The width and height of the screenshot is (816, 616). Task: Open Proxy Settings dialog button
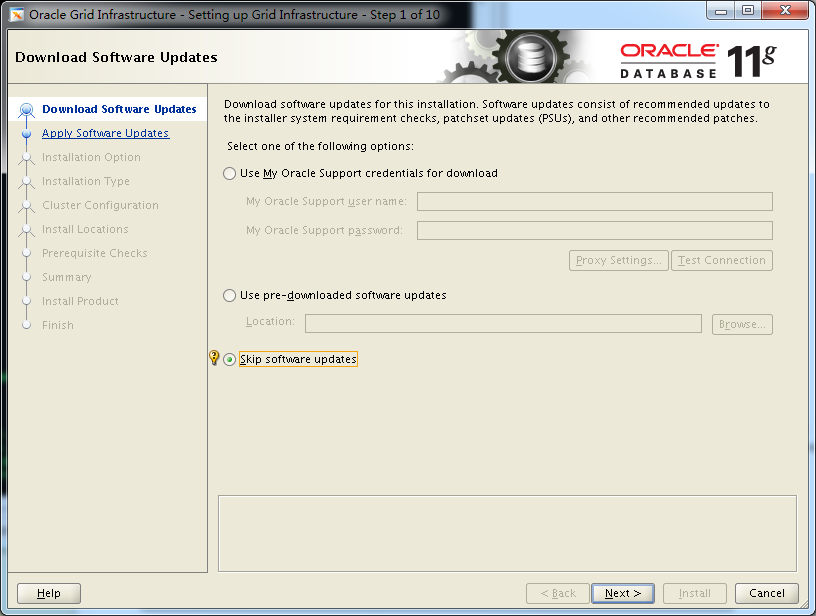[619, 260]
